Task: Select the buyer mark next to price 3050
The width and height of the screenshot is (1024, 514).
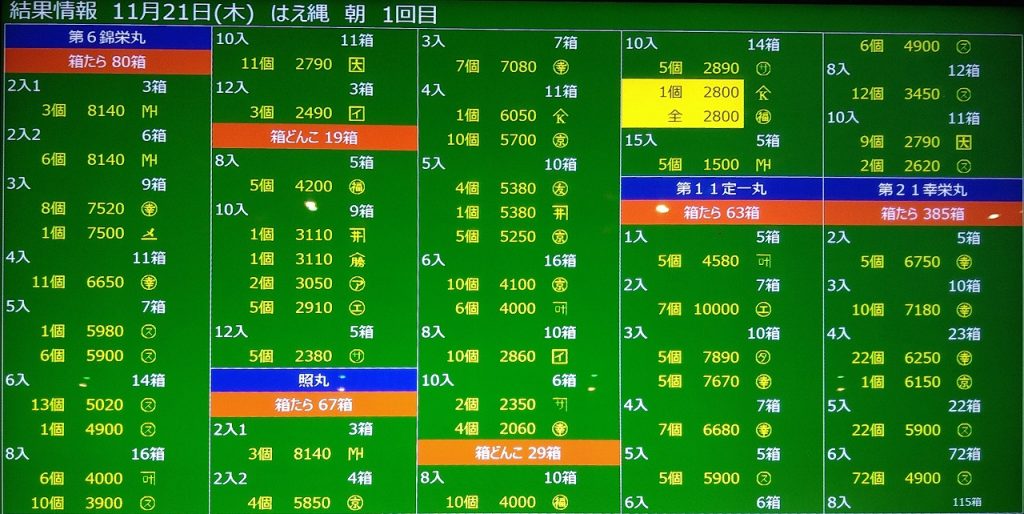Action: pyautogui.click(x=357, y=283)
